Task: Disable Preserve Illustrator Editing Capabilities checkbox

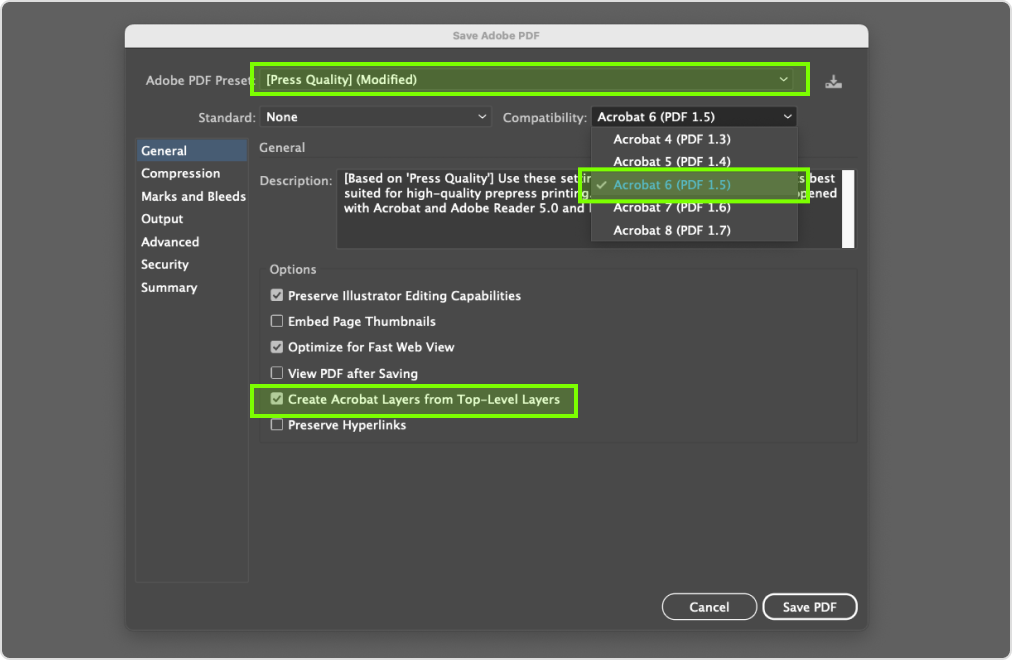Action: click(x=277, y=296)
